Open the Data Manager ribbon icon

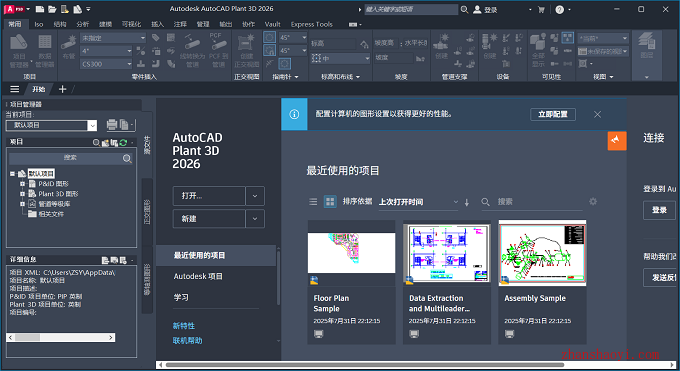point(45,51)
